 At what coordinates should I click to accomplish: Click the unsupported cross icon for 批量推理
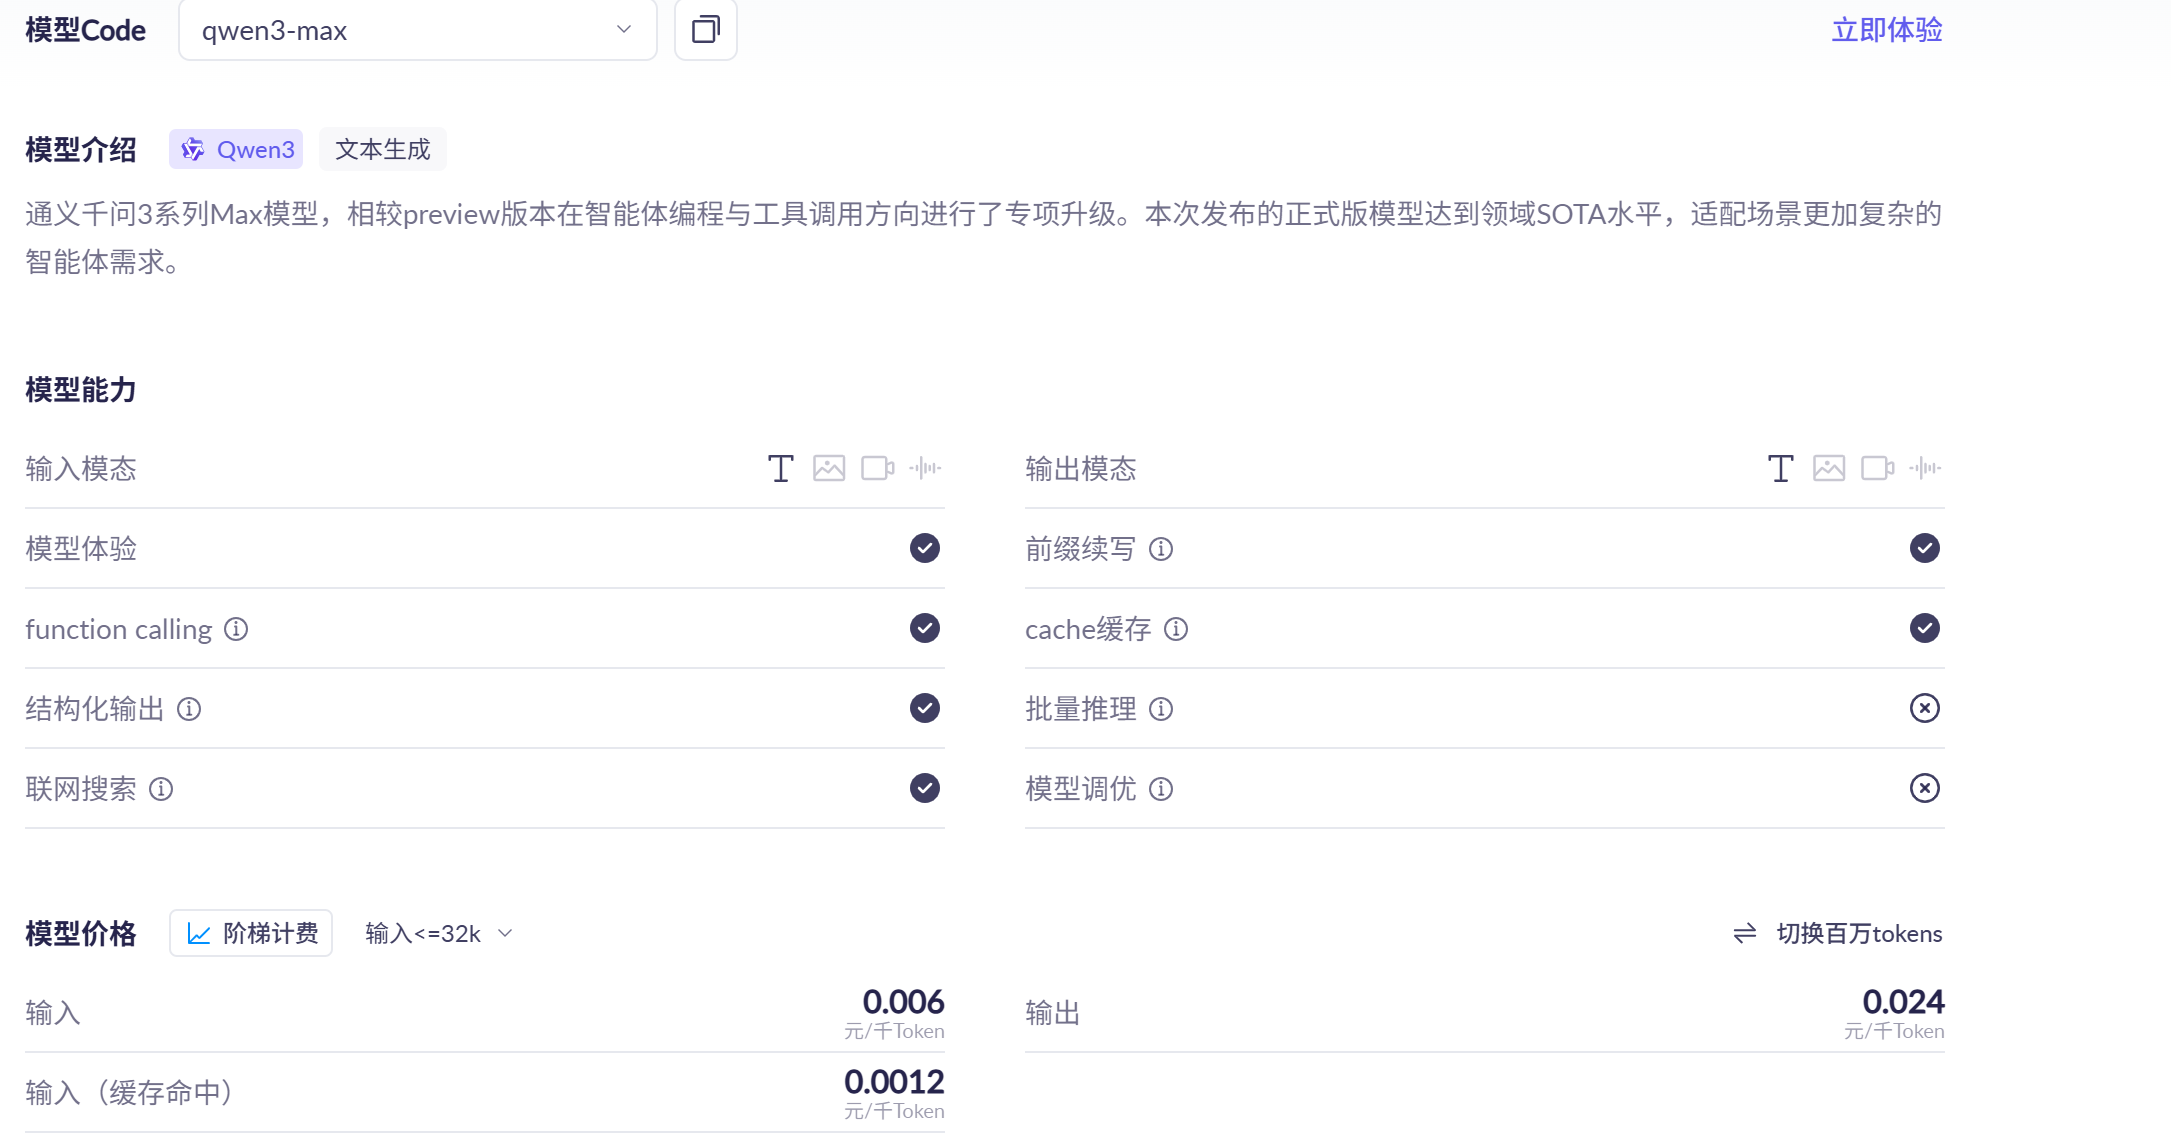(x=1925, y=708)
